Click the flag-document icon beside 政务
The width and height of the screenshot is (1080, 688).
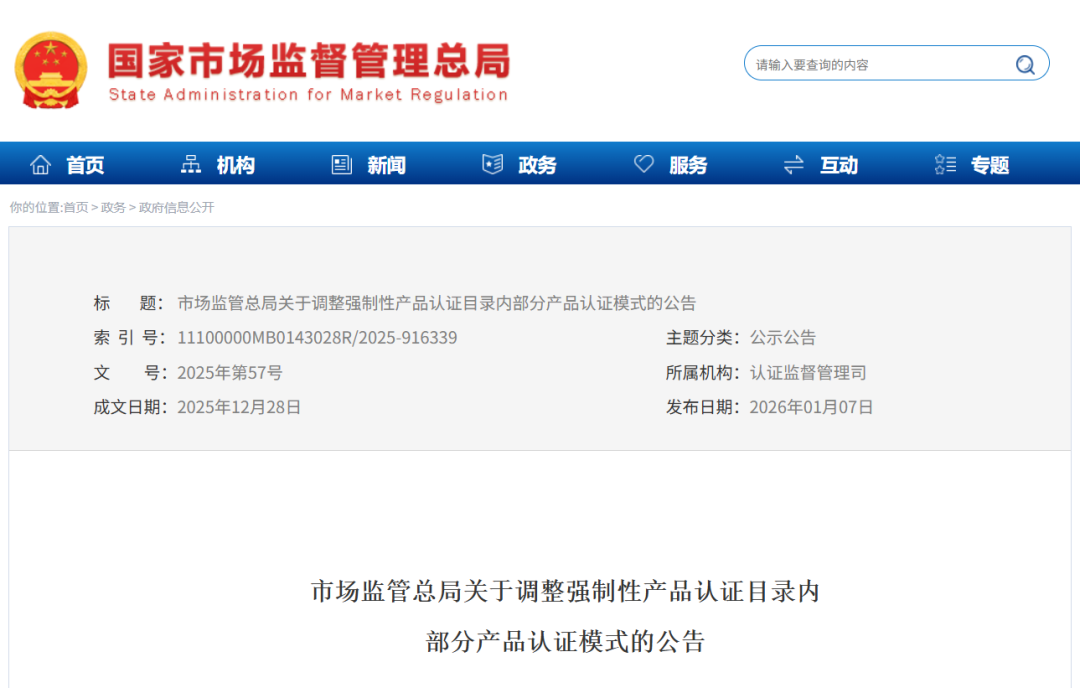[x=491, y=164]
